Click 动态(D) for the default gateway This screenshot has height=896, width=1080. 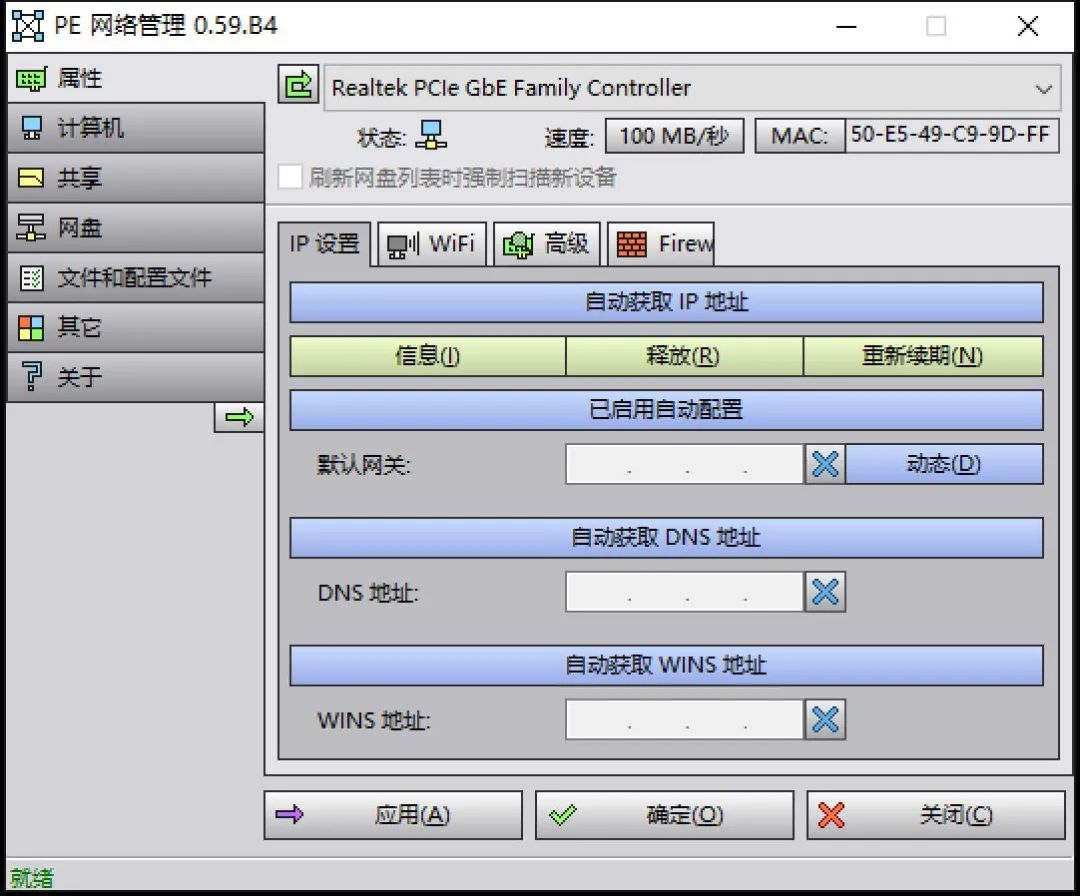click(x=944, y=463)
